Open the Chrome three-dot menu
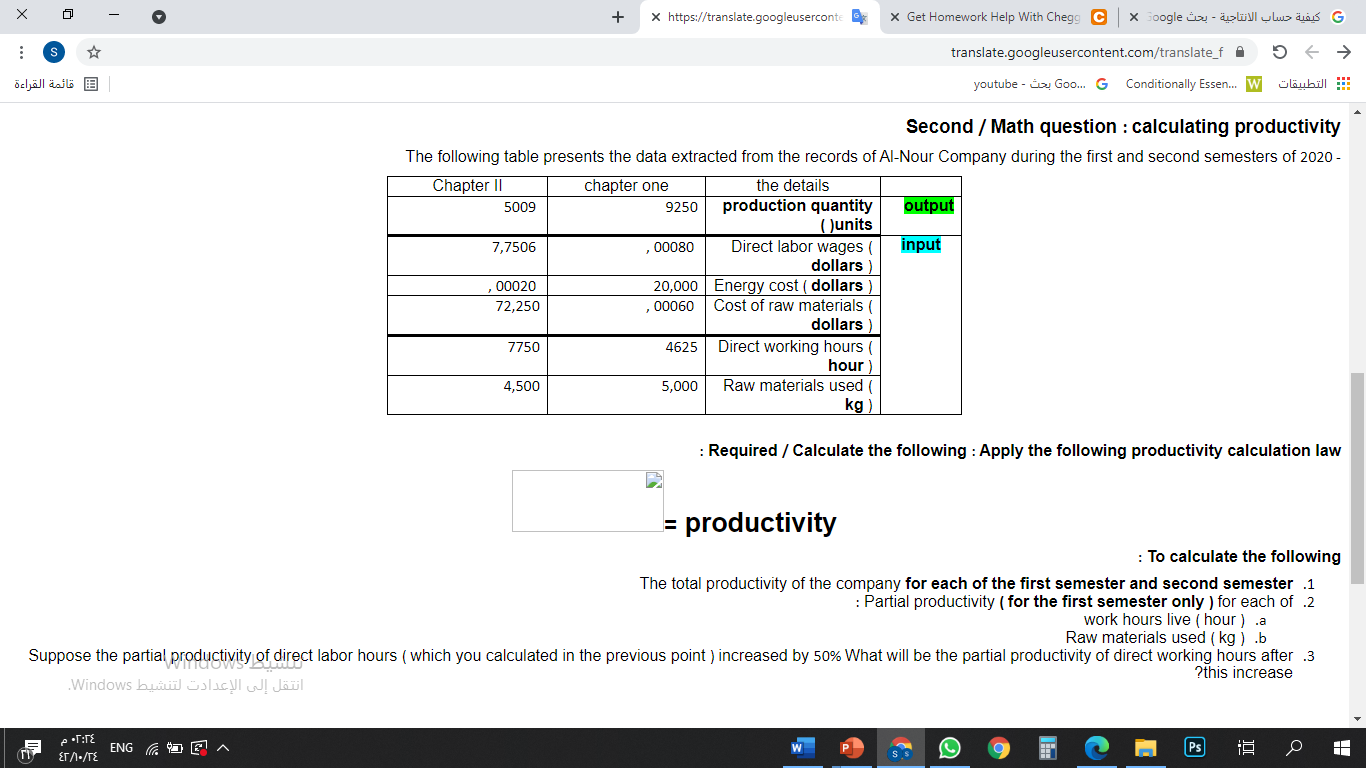 tap(21, 52)
